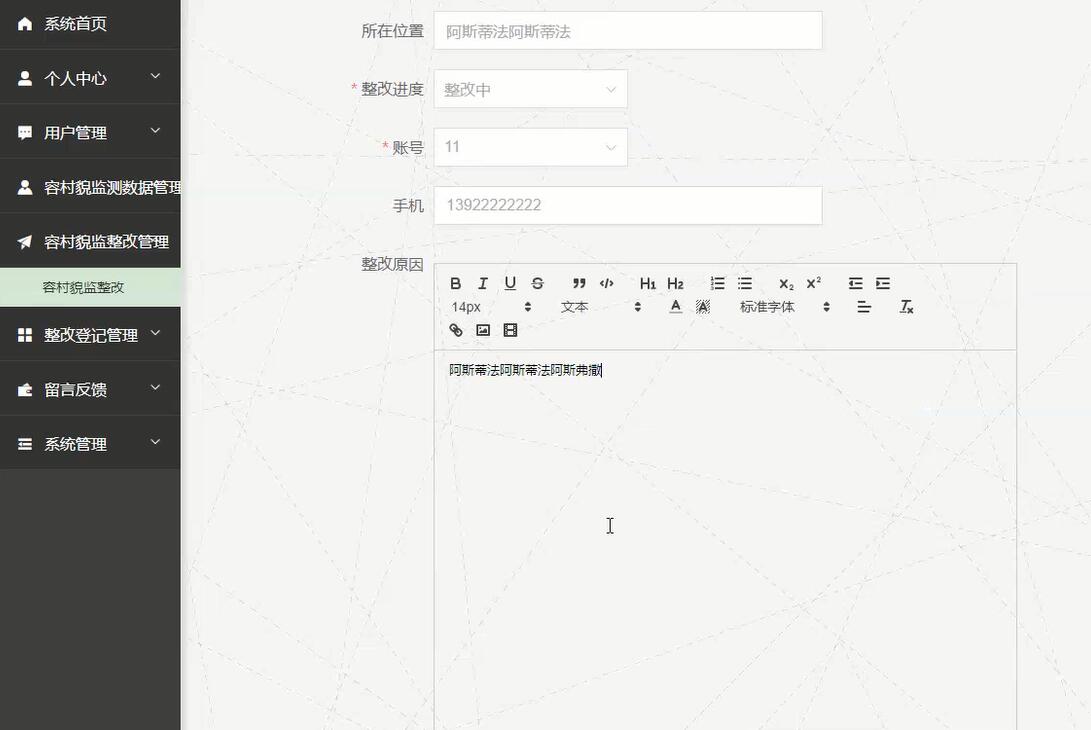Apply H1 heading style
The image size is (1091, 730).
647,283
